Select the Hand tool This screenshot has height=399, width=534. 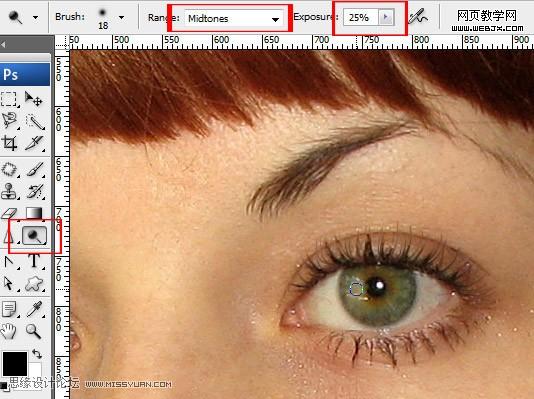pyautogui.click(x=9, y=331)
